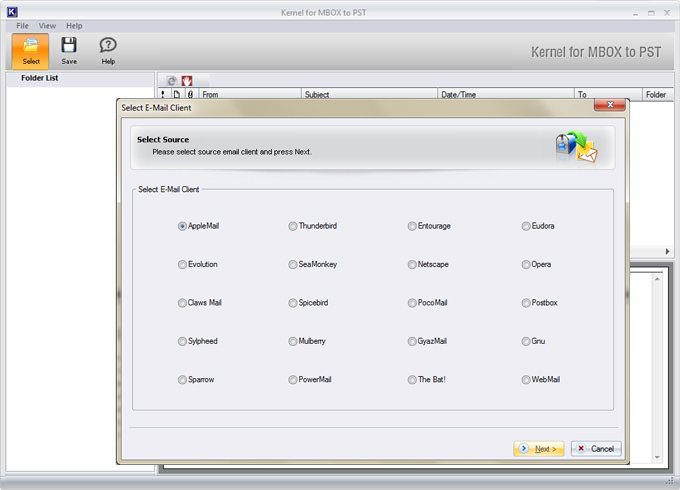Click the Select folder icon in toolbar
The height and width of the screenshot is (490, 680).
(30, 51)
